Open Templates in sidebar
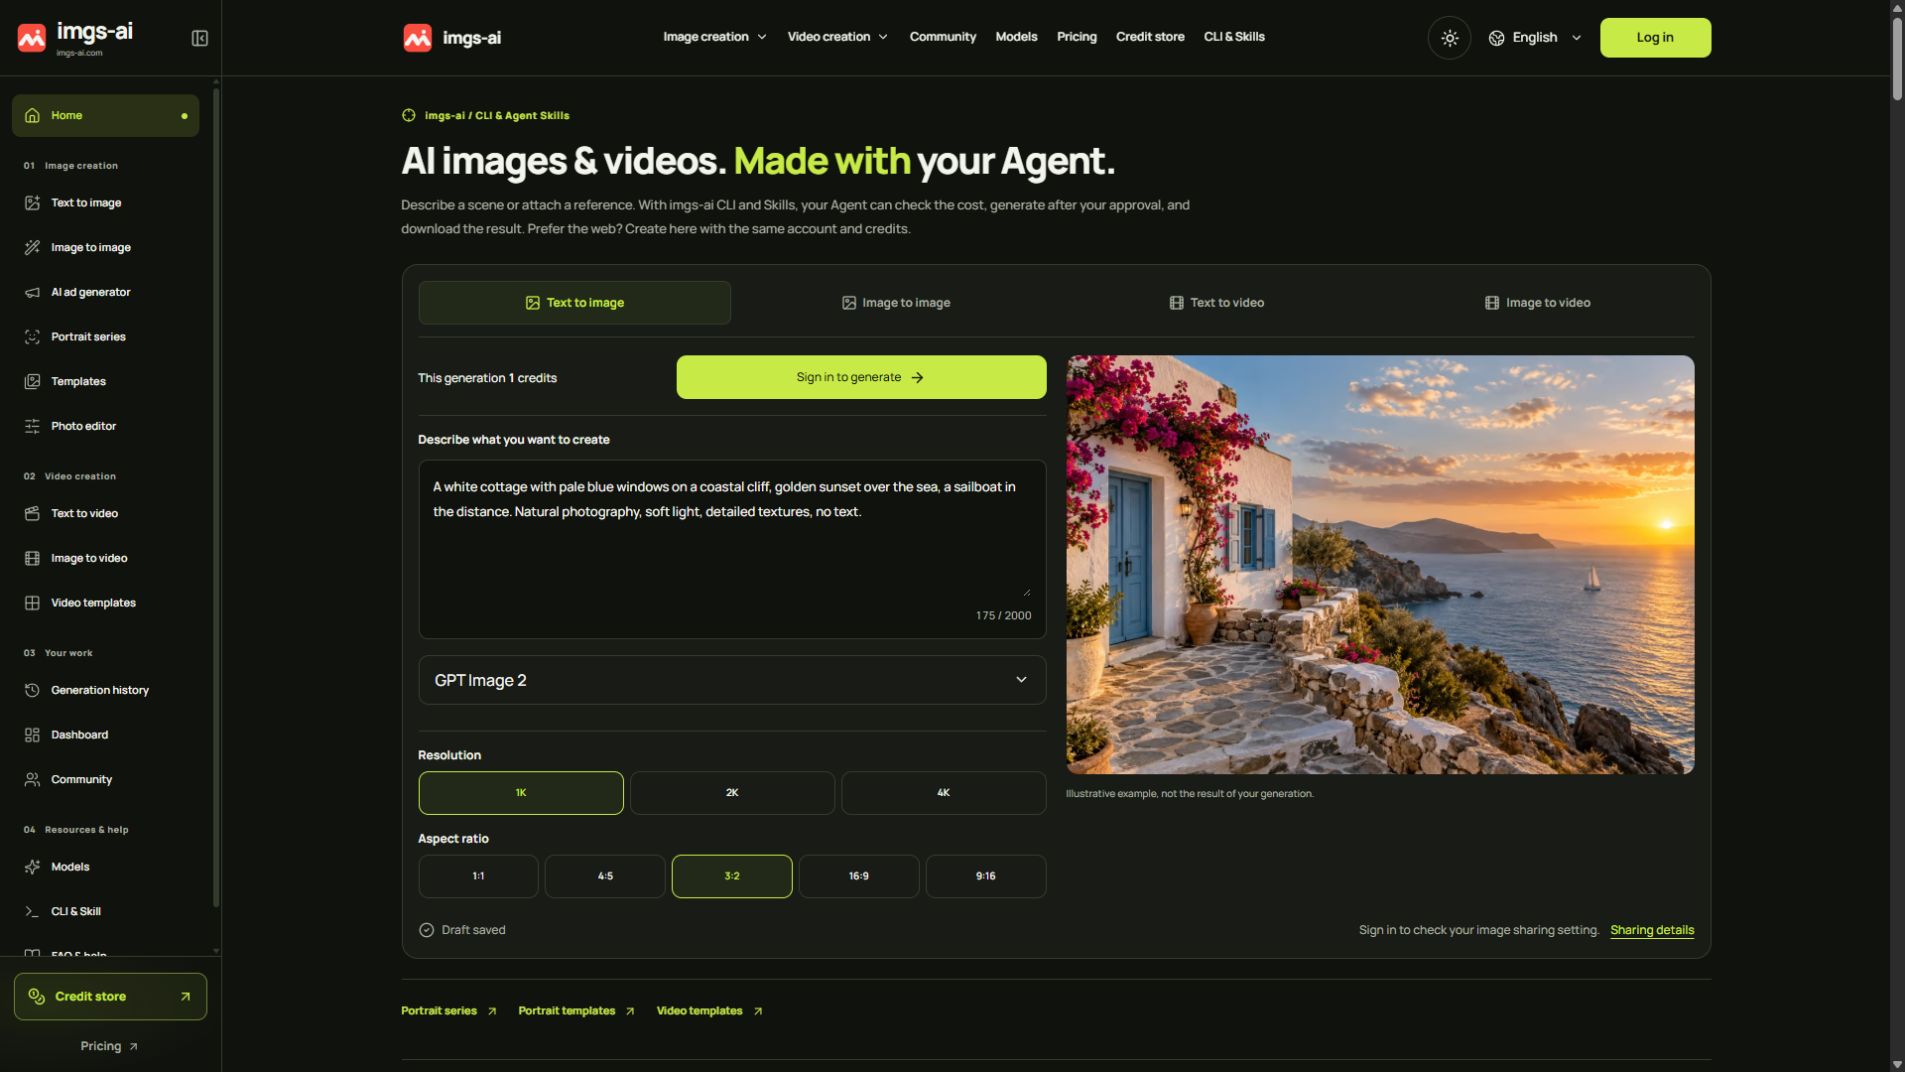The height and width of the screenshot is (1072, 1905). click(105, 381)
